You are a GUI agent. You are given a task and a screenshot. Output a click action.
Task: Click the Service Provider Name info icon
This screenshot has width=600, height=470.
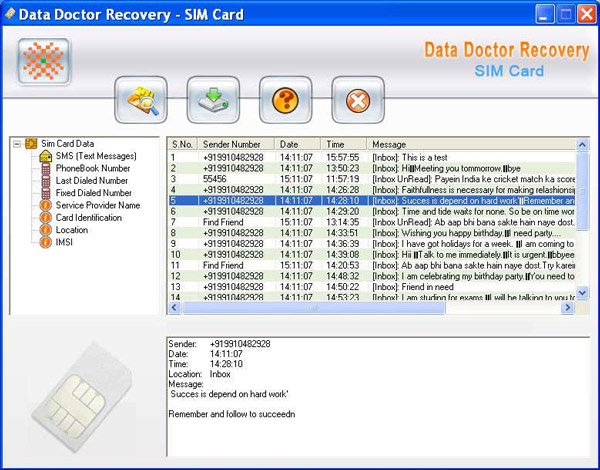46,205
